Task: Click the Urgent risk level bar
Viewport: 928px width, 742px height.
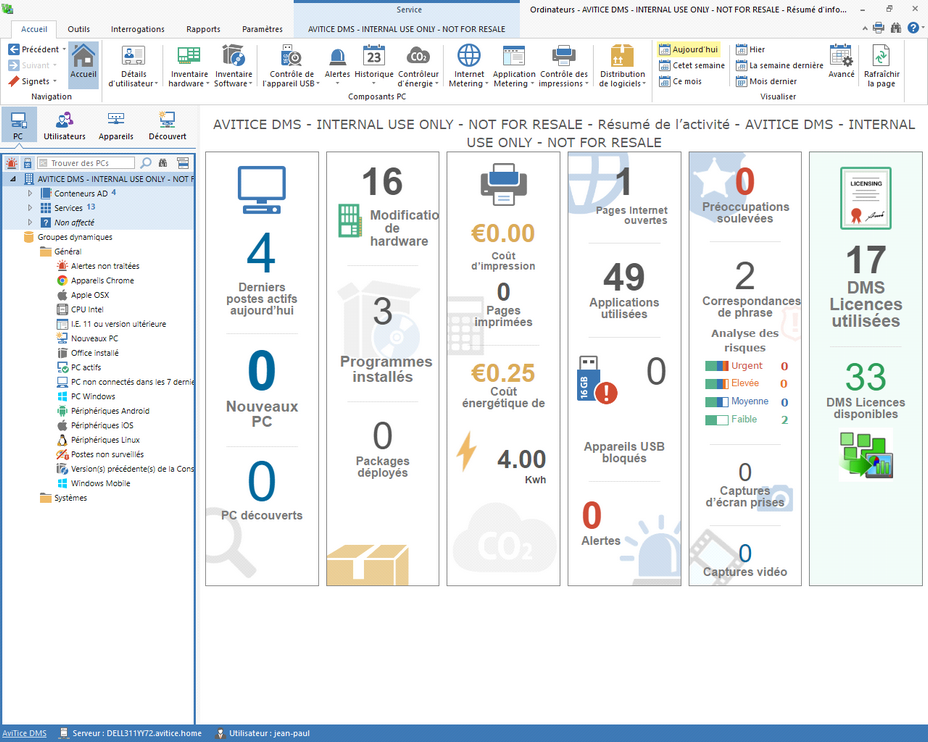Action: tap(717, 366)
